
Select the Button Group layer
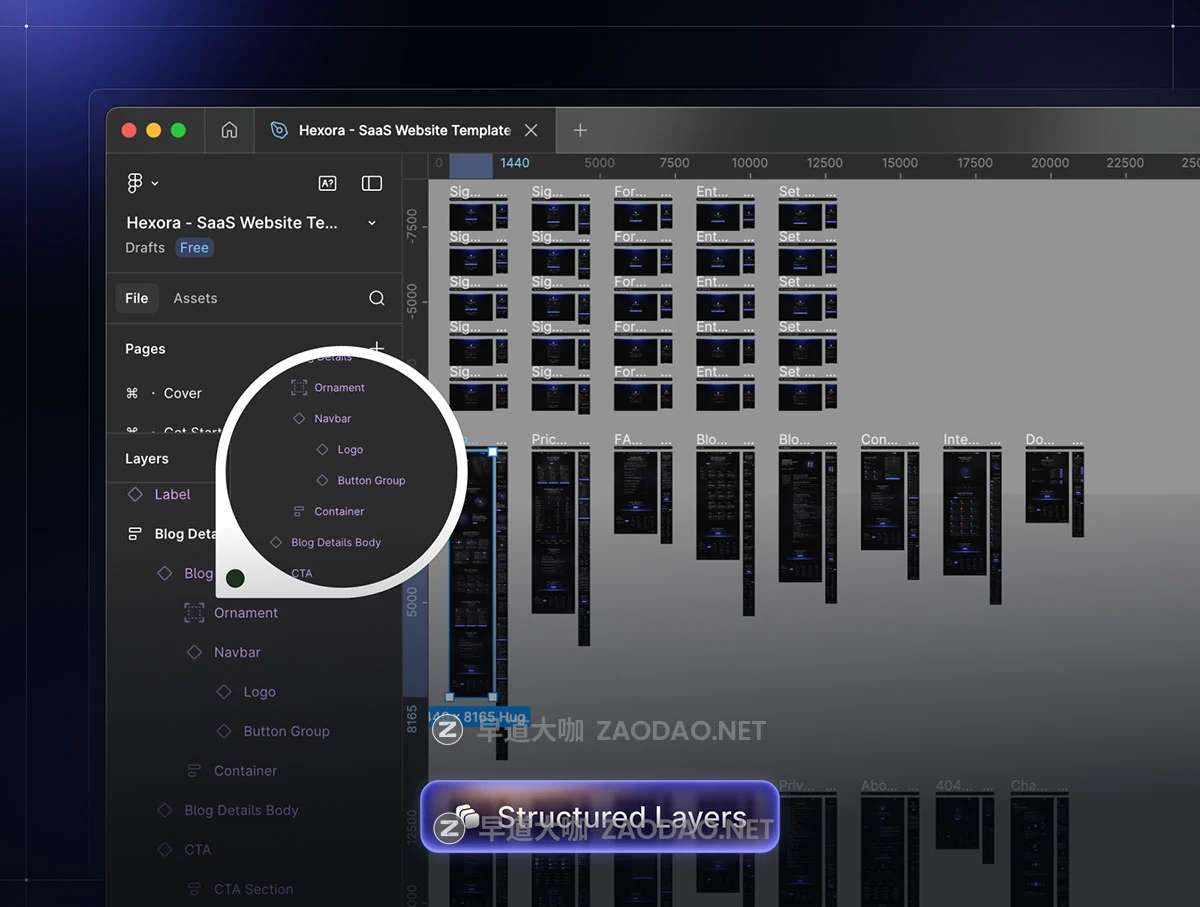(x=286, y=731)
